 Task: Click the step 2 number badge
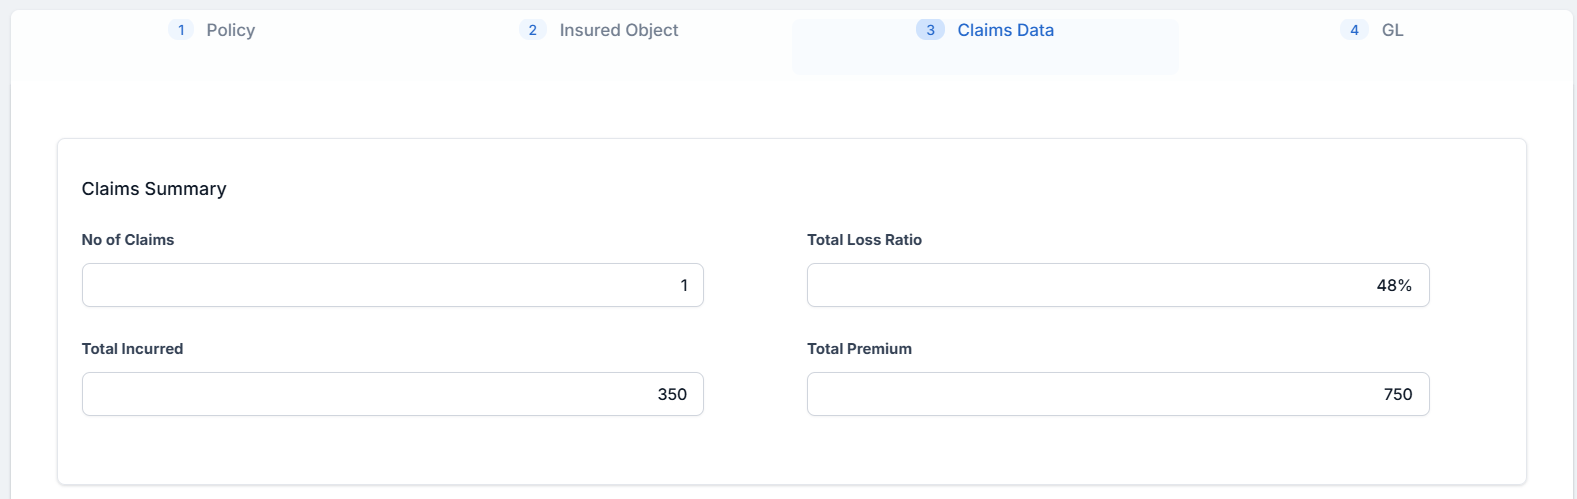pos(532,30)
